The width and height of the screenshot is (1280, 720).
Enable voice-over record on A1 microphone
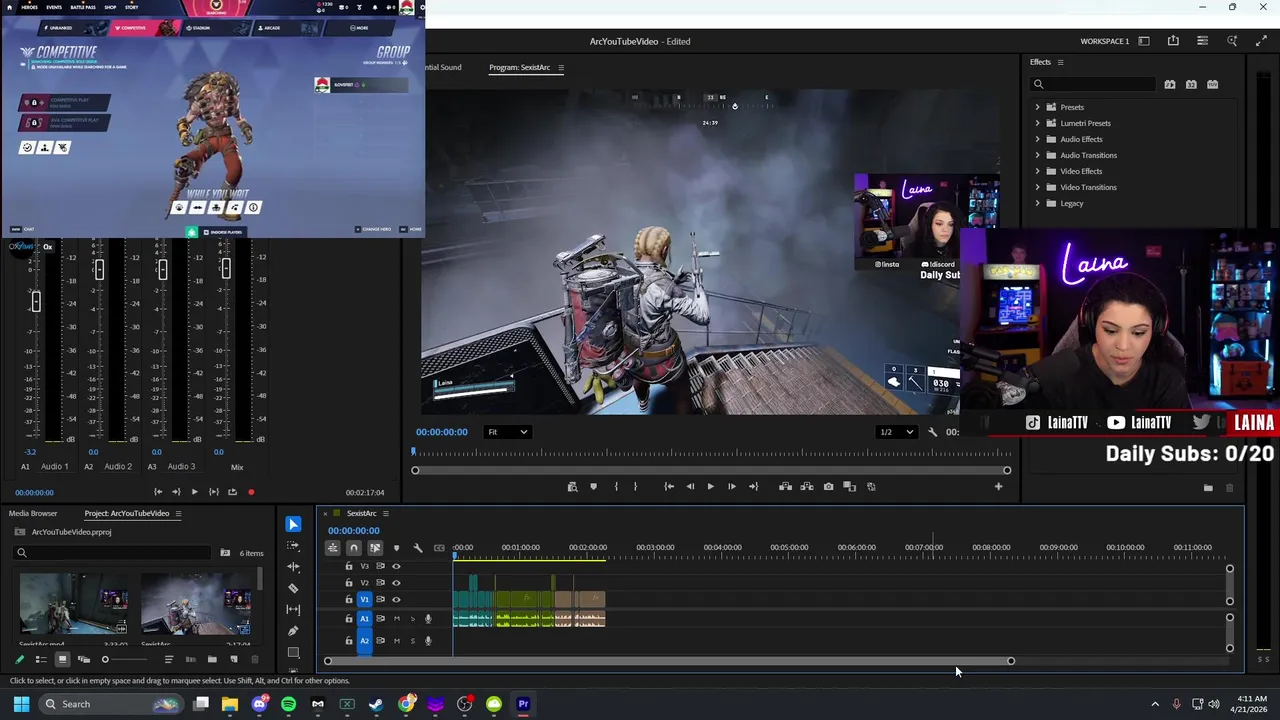[428, 619]
